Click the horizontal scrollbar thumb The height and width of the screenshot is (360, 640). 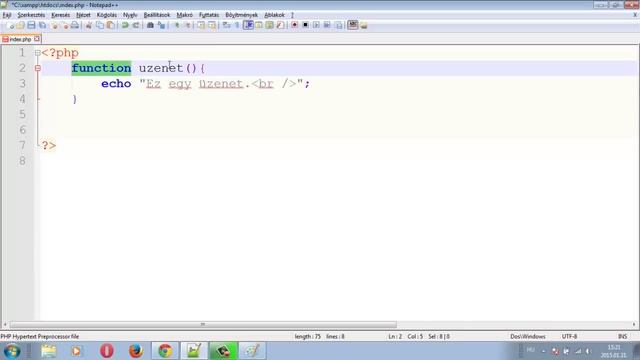click(x=203, y=324)
